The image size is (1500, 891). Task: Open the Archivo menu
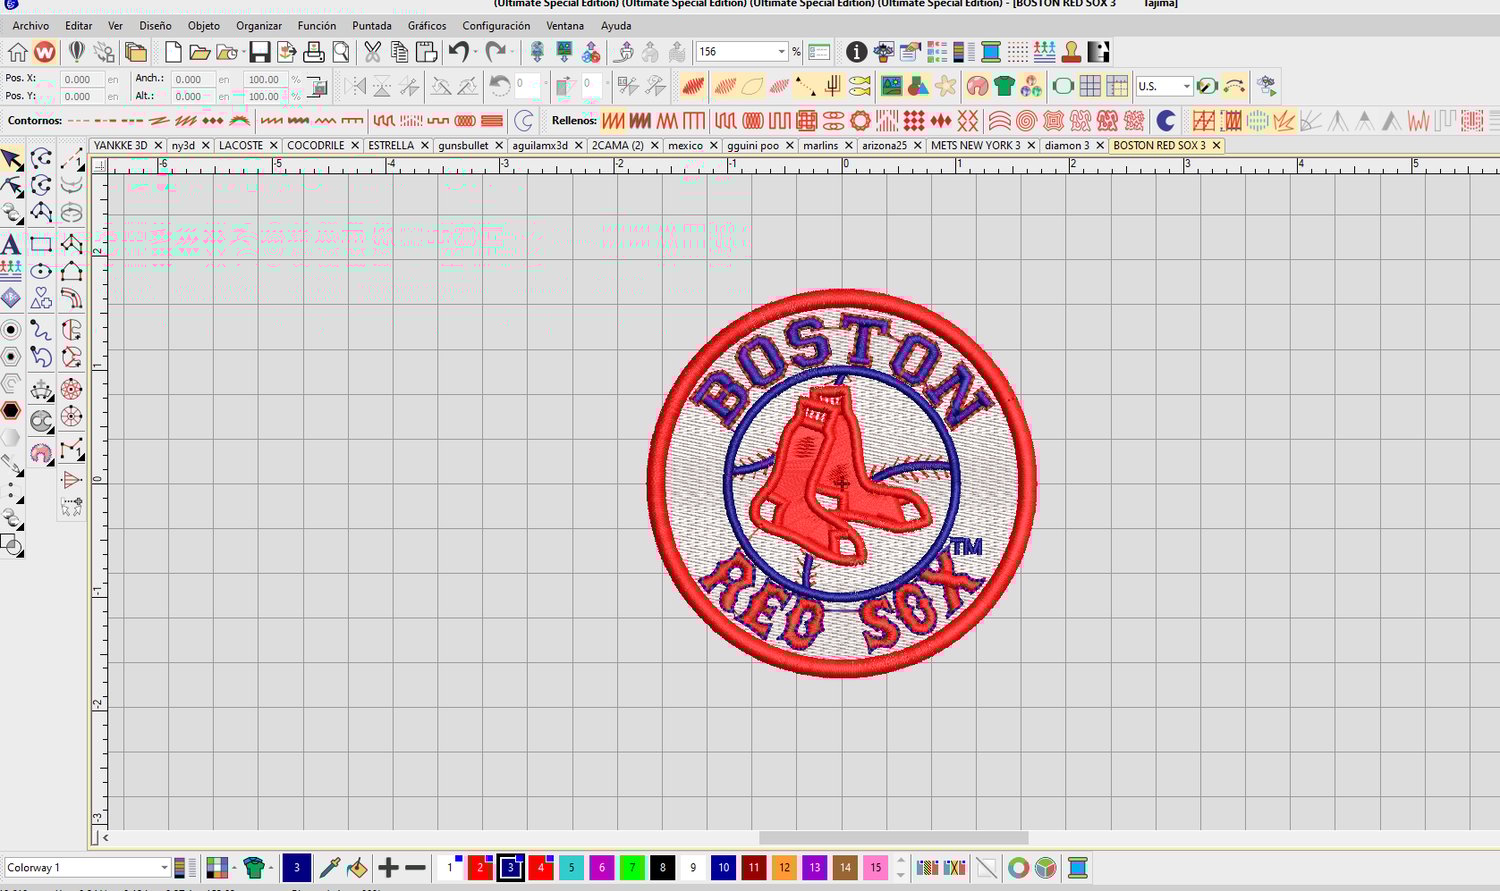point(30,26)
